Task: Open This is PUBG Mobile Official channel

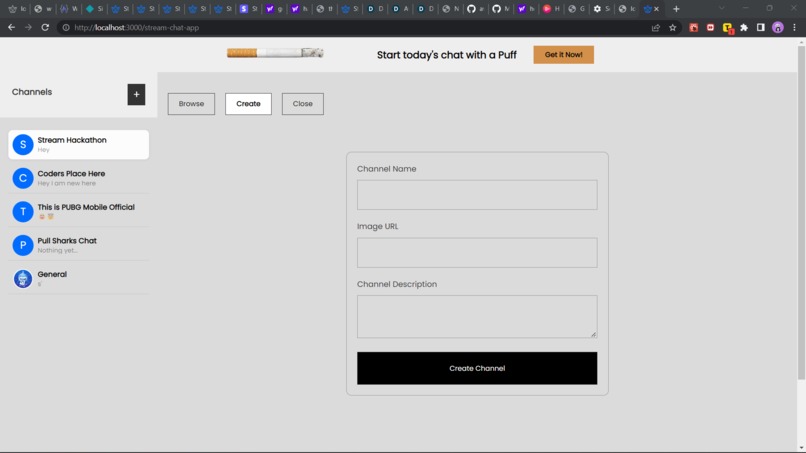Action: [x=79, y=211]
